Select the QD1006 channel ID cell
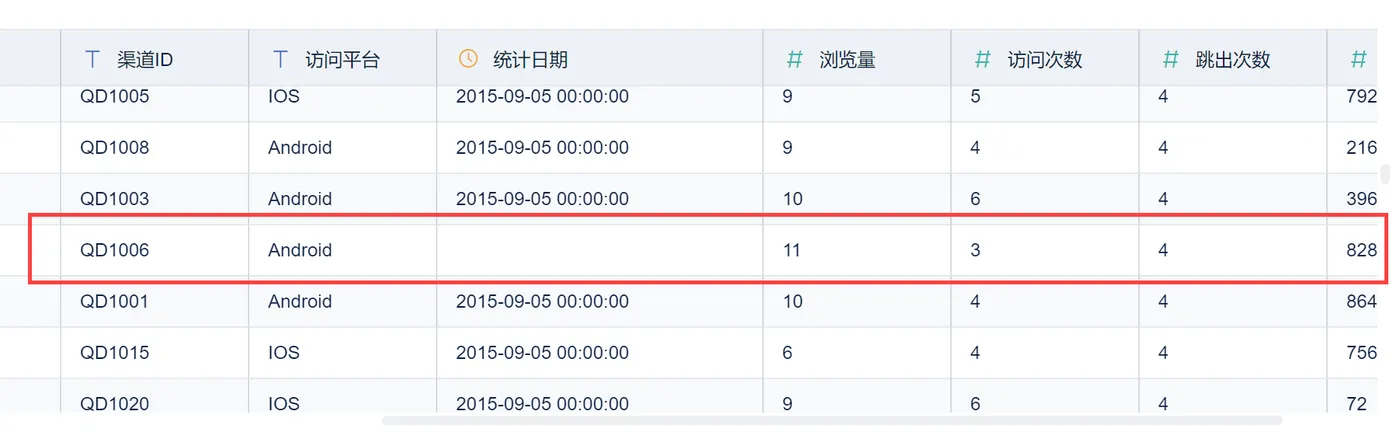 coord(115,250)
